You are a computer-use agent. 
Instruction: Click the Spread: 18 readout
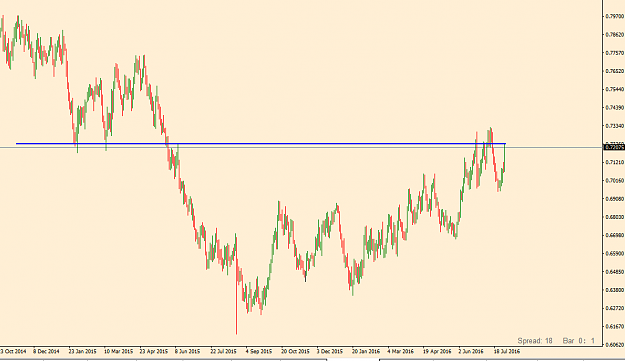(535, 341)
